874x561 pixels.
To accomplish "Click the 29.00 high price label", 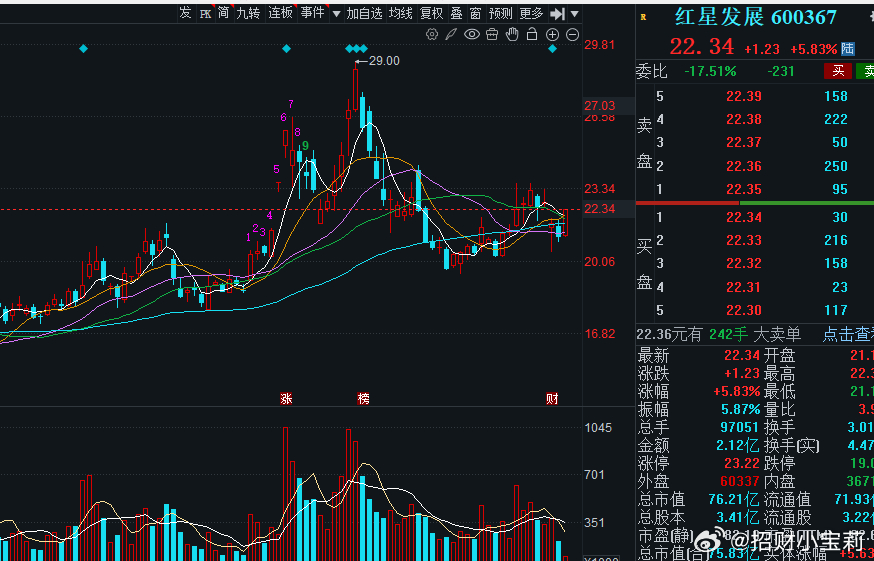I will 384,61.
